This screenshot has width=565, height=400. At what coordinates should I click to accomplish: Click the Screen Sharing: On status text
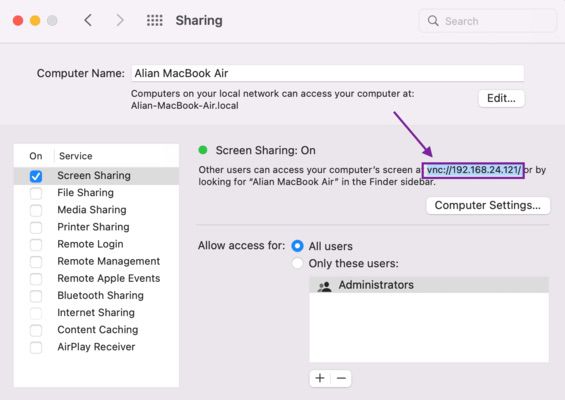coord(266,150)
